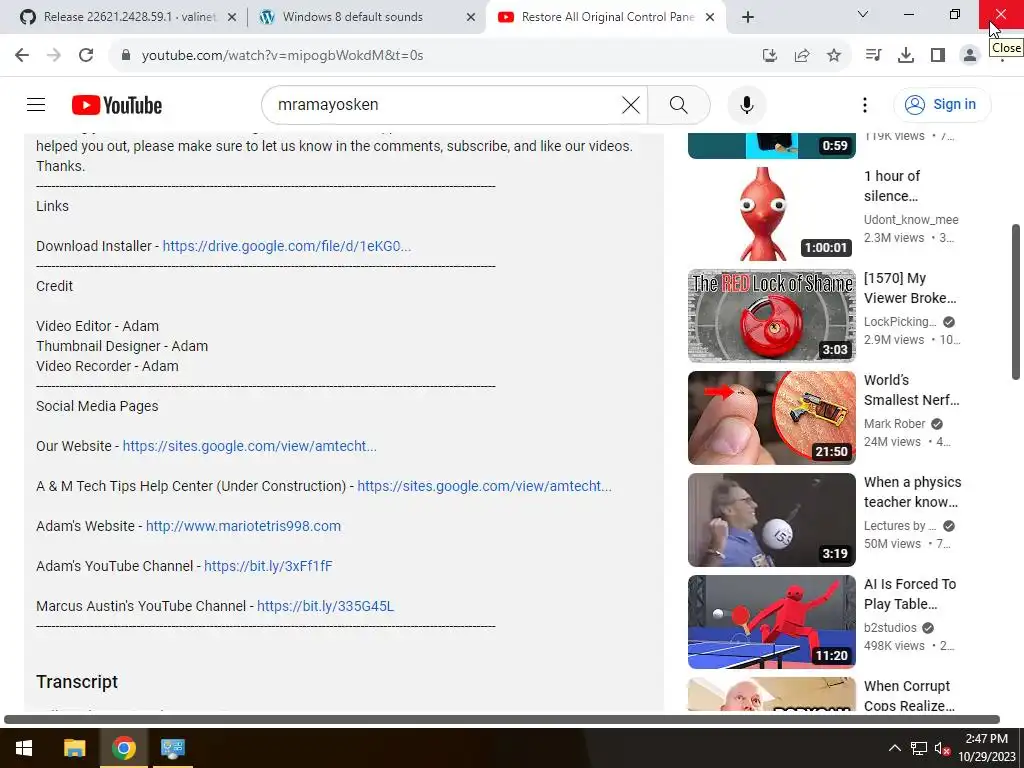Image resolution: width=1024 pixels, height=768 pixels.
Task: Open the 0:59 video thumbnail at top
Action: click(771, 145)
